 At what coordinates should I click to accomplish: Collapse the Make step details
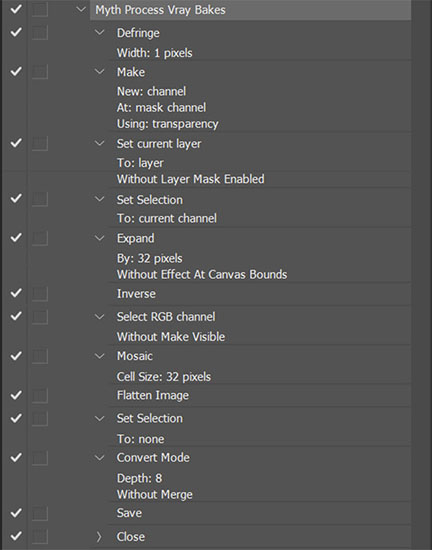(x=100, y=72)
